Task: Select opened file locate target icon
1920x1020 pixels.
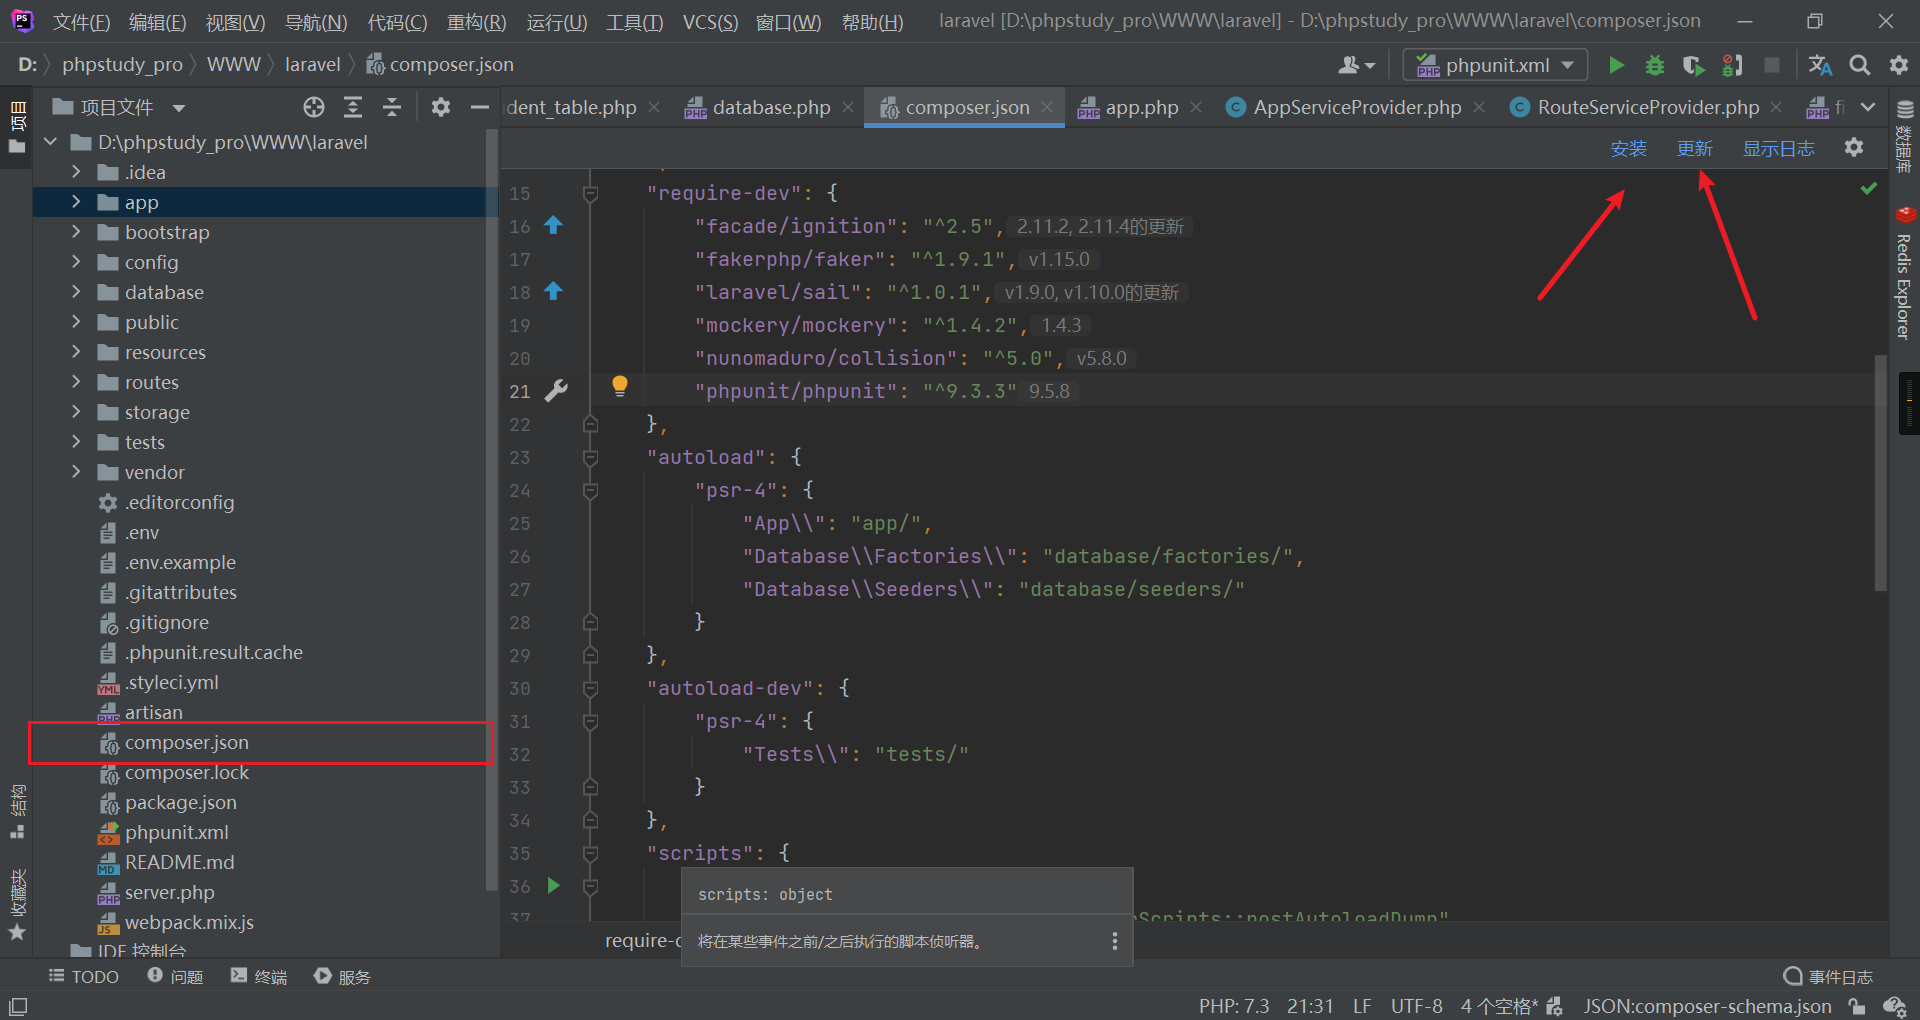Action: coord(314,107)
